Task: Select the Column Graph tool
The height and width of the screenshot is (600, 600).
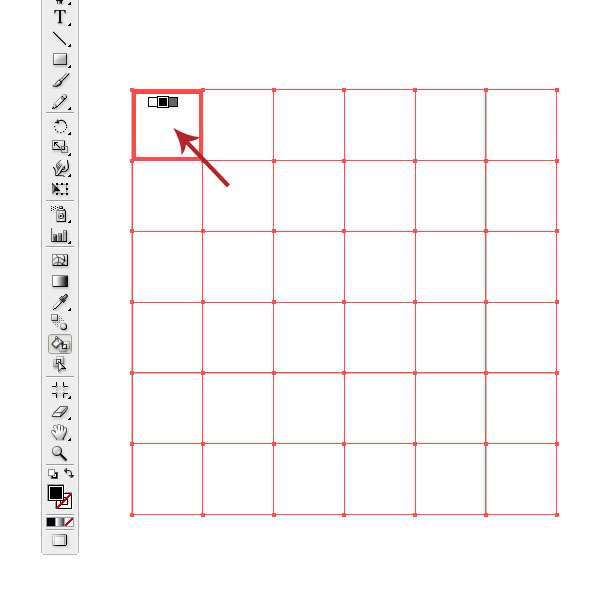Action: tap(59, 235)
